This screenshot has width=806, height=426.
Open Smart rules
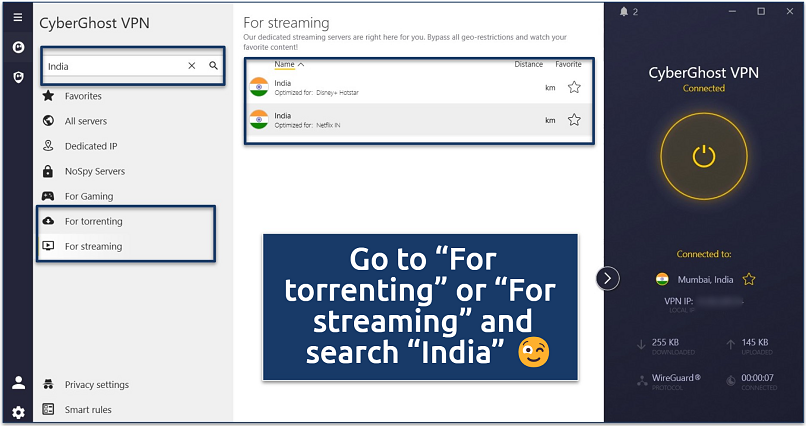click(x=88, y=409)
